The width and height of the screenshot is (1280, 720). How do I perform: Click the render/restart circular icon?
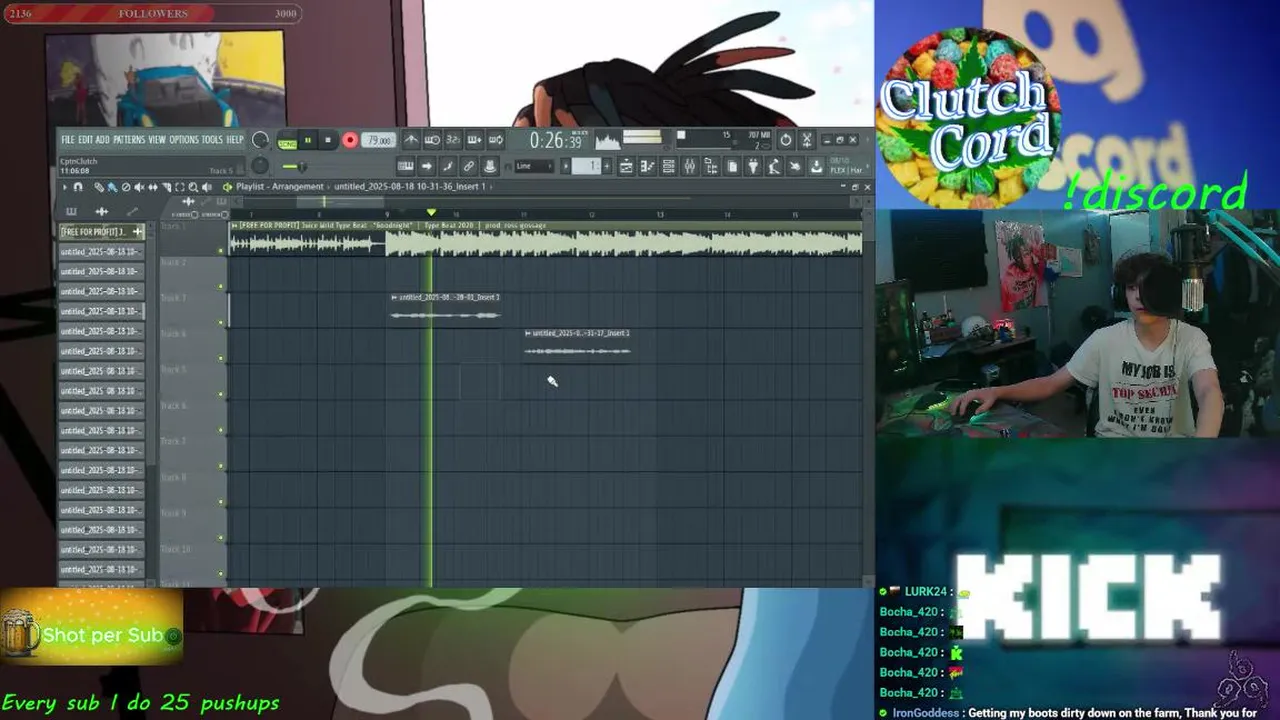(x=786, y=140)
